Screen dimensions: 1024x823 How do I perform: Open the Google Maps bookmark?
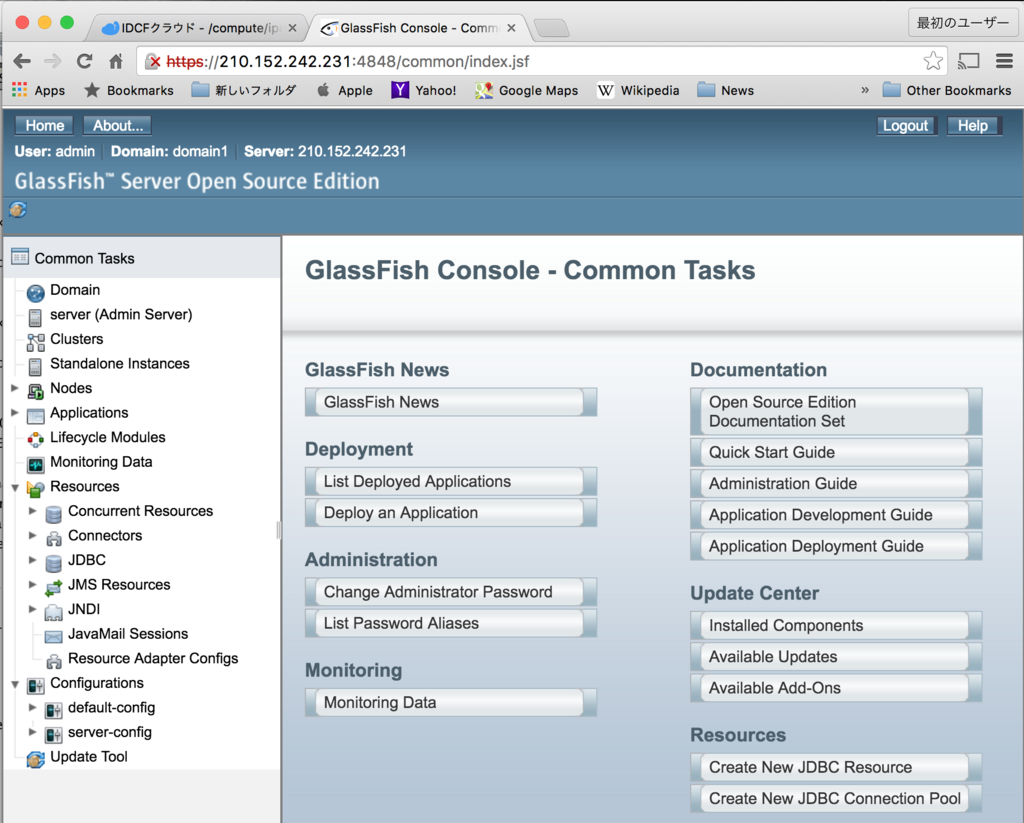tap(526, 90)
